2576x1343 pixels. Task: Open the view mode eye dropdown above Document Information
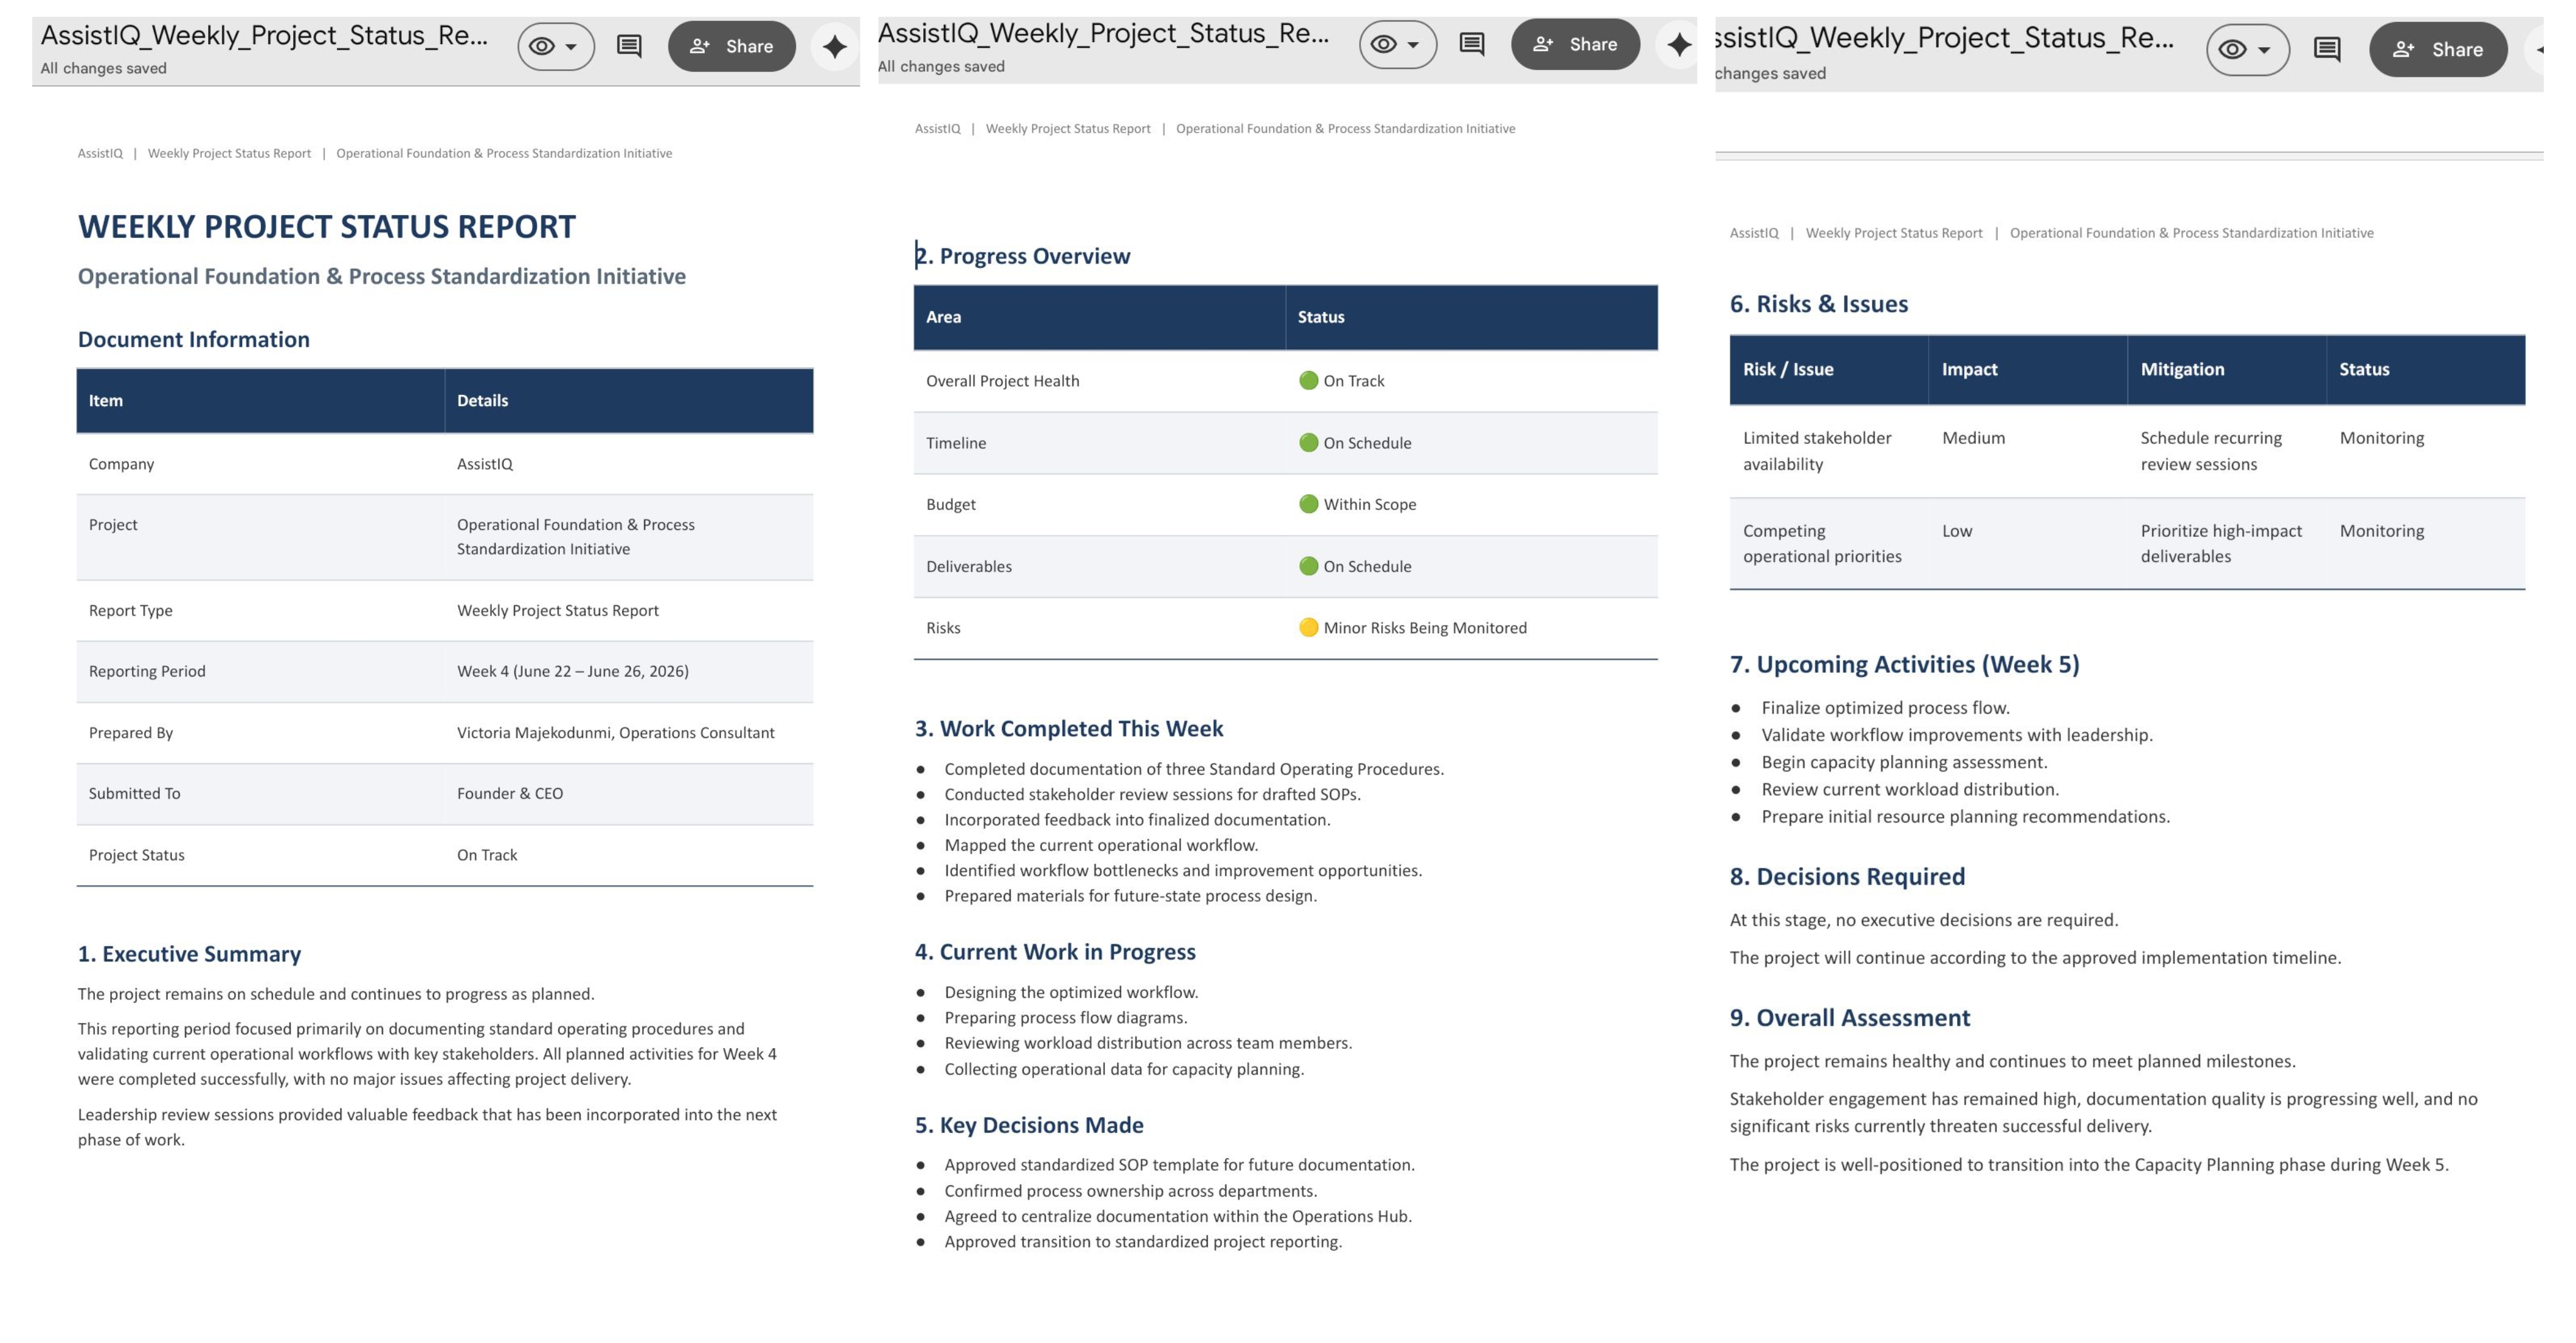pos(556,46)
